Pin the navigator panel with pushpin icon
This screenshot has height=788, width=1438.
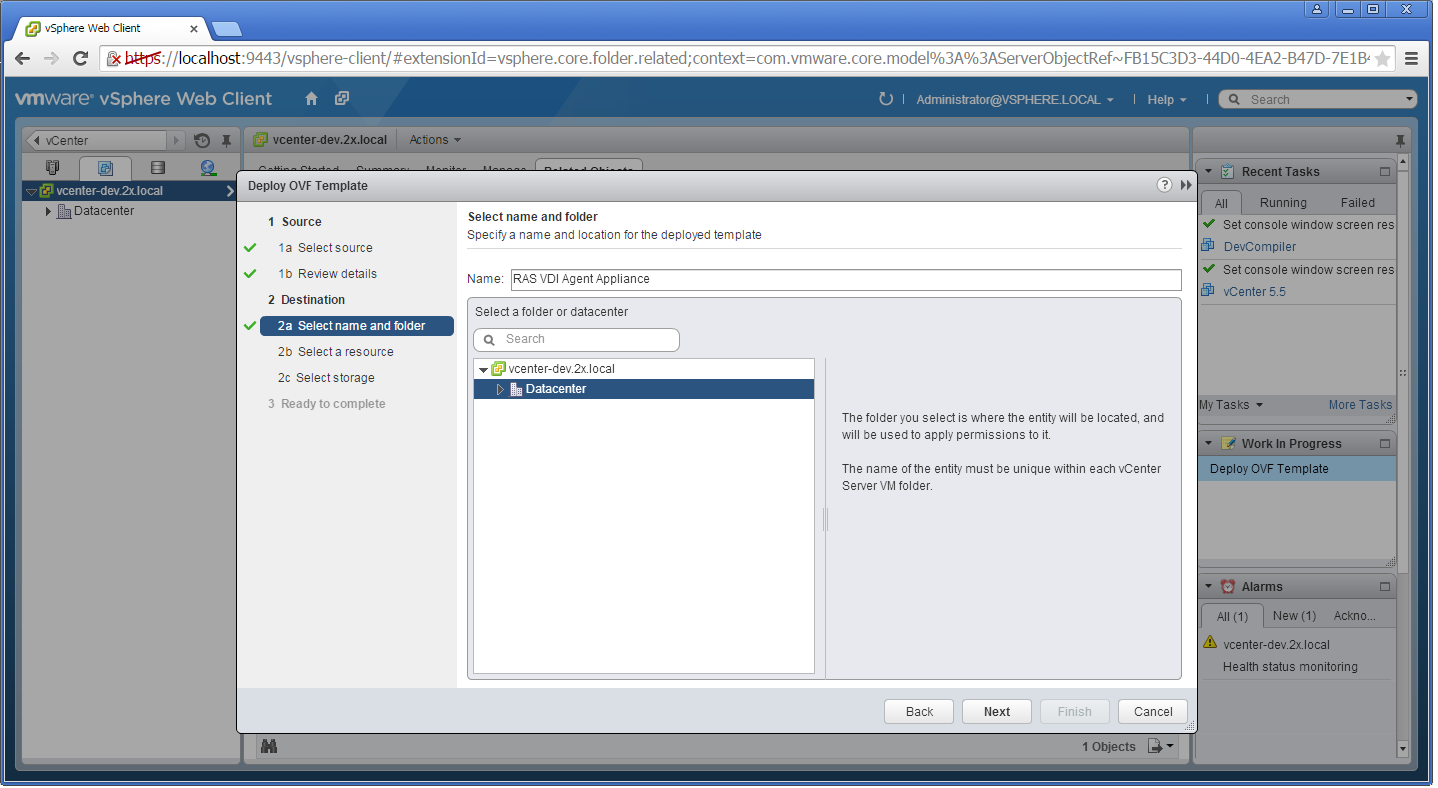click(x=227, y=141)
